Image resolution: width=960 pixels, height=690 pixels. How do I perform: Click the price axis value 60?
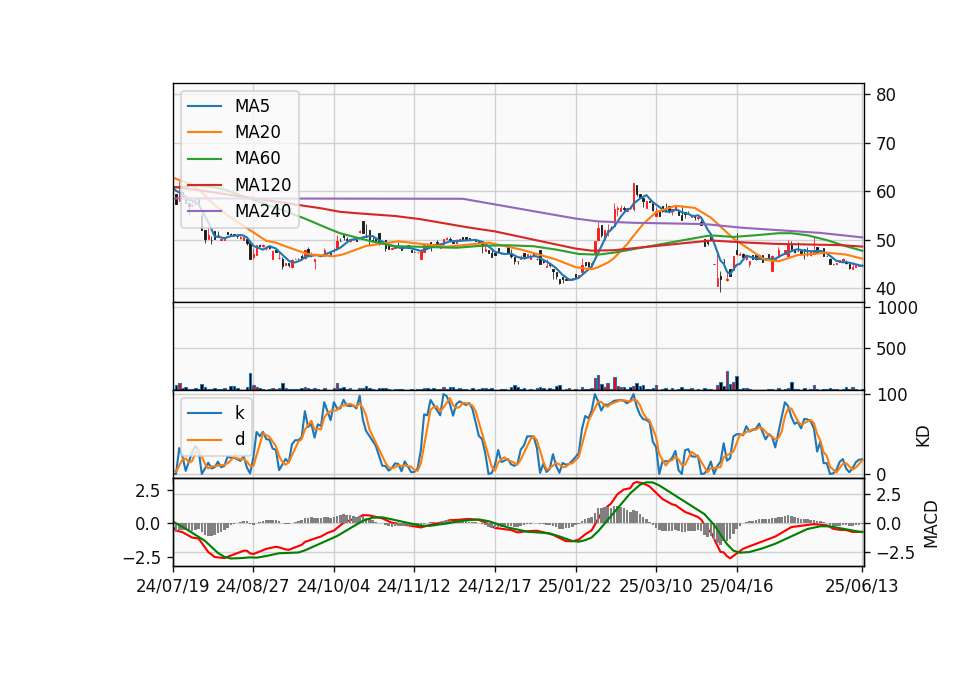click(886, 192)
